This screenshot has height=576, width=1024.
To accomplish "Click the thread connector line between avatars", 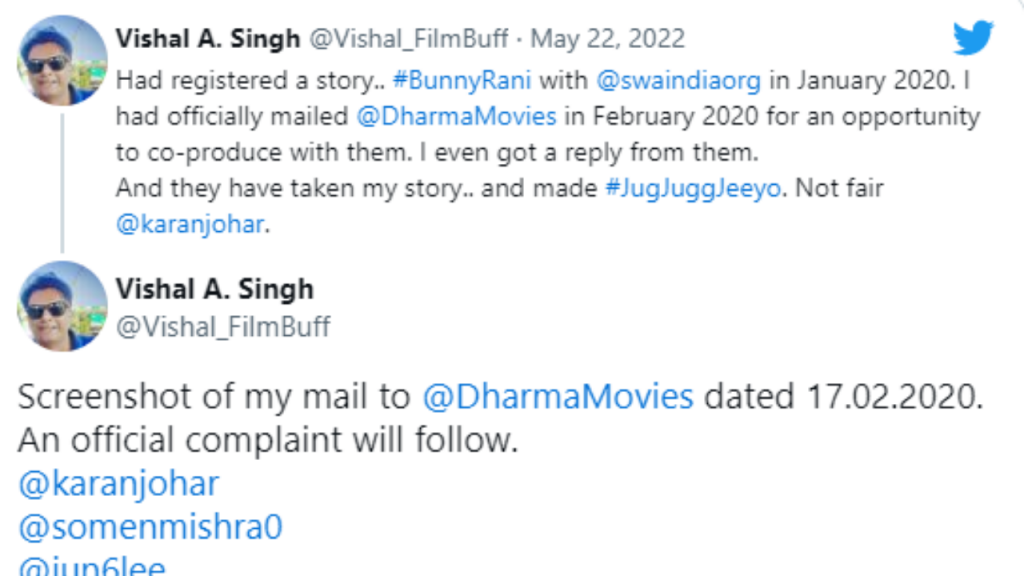I will tap(62, 183).
